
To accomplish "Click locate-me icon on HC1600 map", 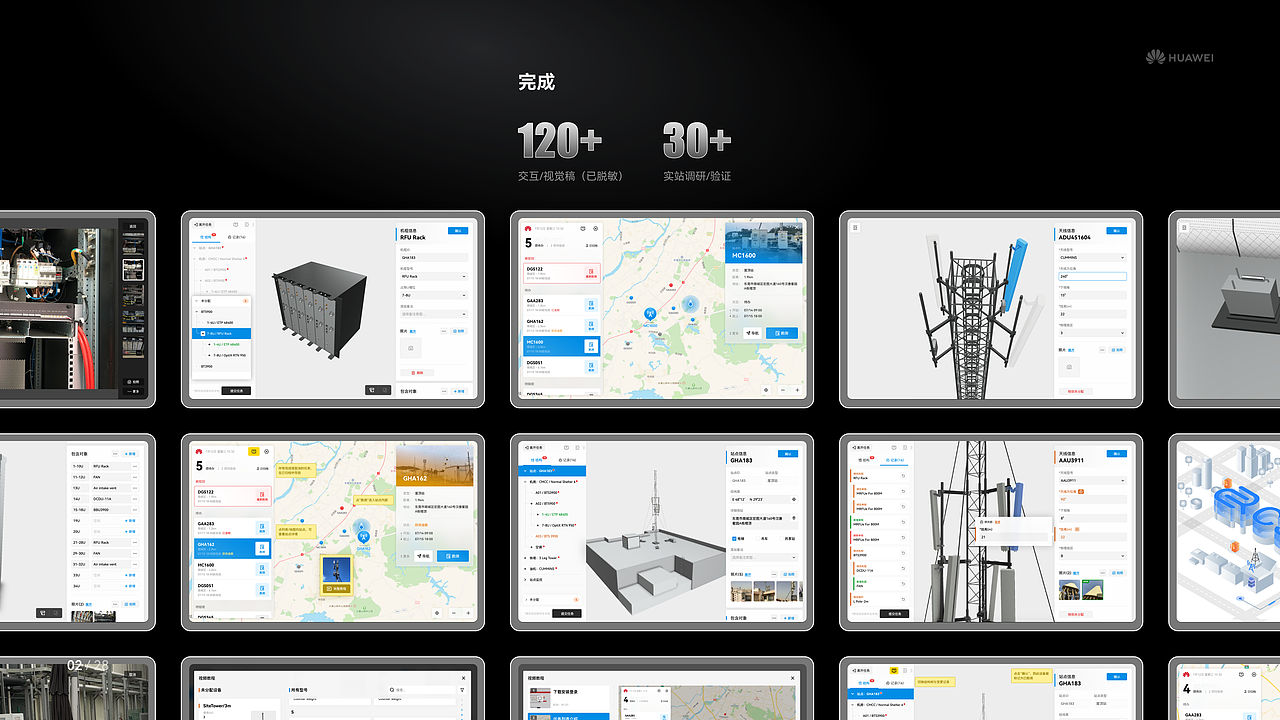I will click(x=766, y=390).
